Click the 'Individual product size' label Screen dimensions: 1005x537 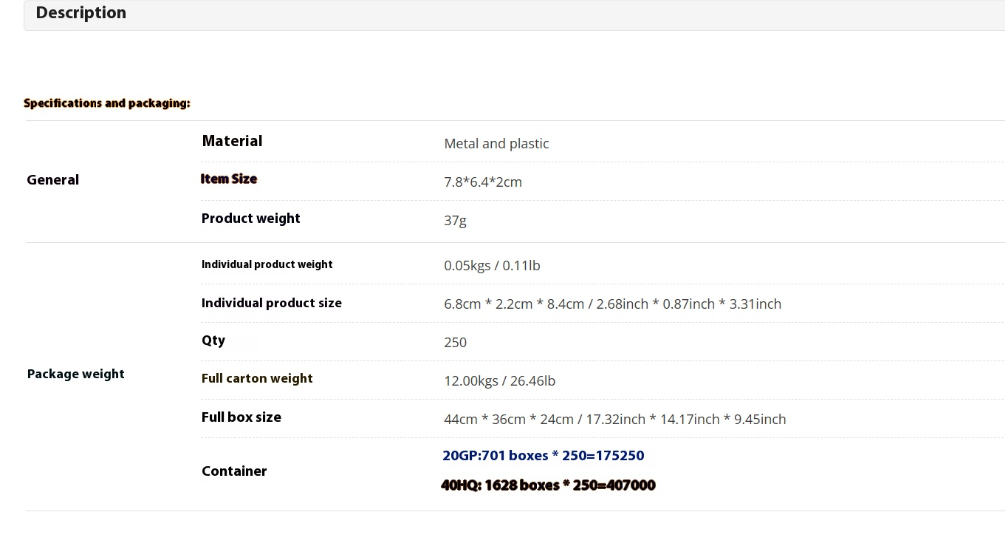271,303
